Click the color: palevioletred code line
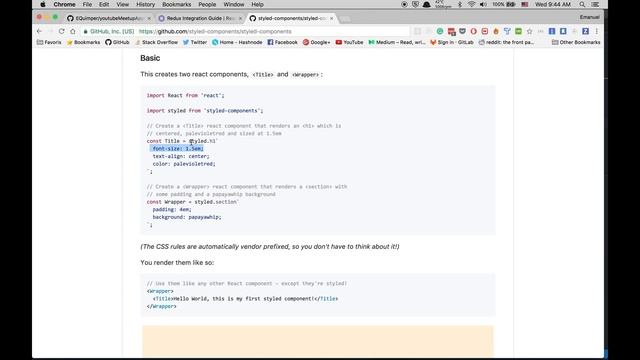This screenshot has width=640, height=360. (x=184, y=164)
